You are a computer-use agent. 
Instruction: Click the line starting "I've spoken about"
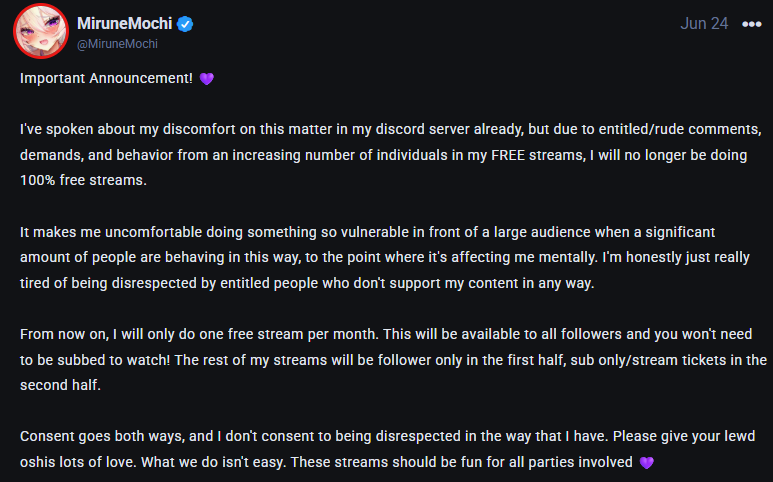tap(390, 129)
